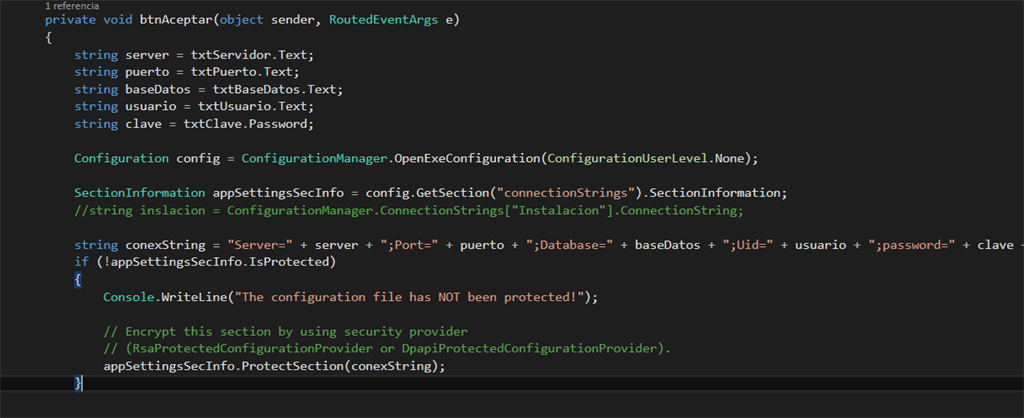Click 'OpenExeConfiguration' method call
The width and height of the screenshot is (1024, 418).
click(467, 159)
